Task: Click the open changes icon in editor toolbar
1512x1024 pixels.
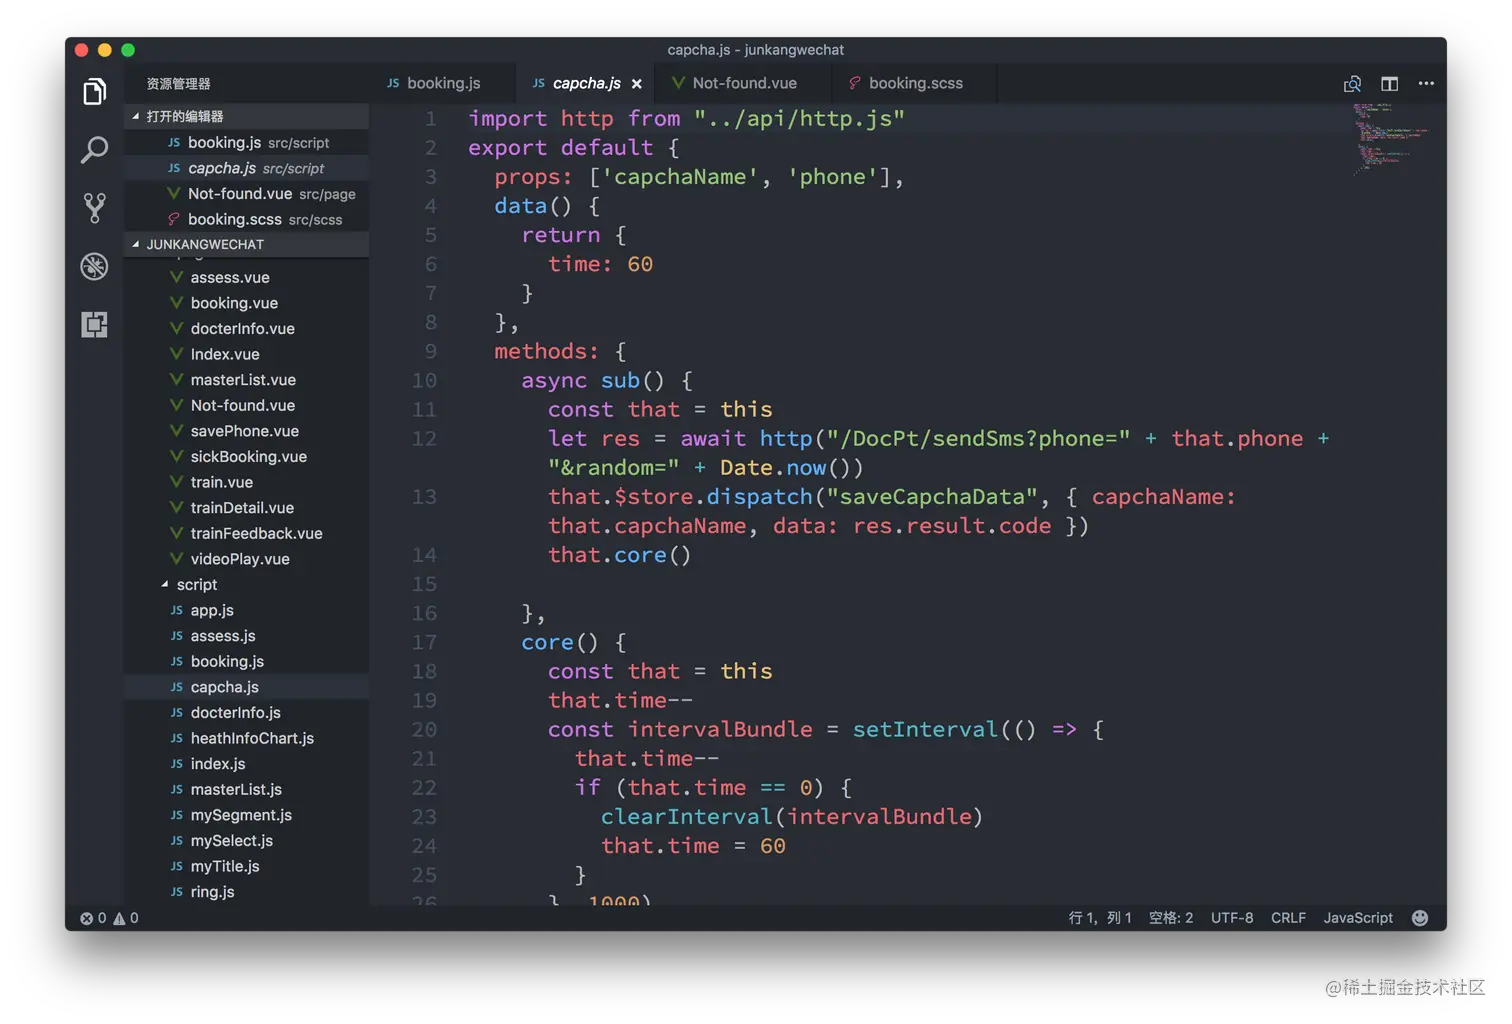Action: pos(1352,84)
